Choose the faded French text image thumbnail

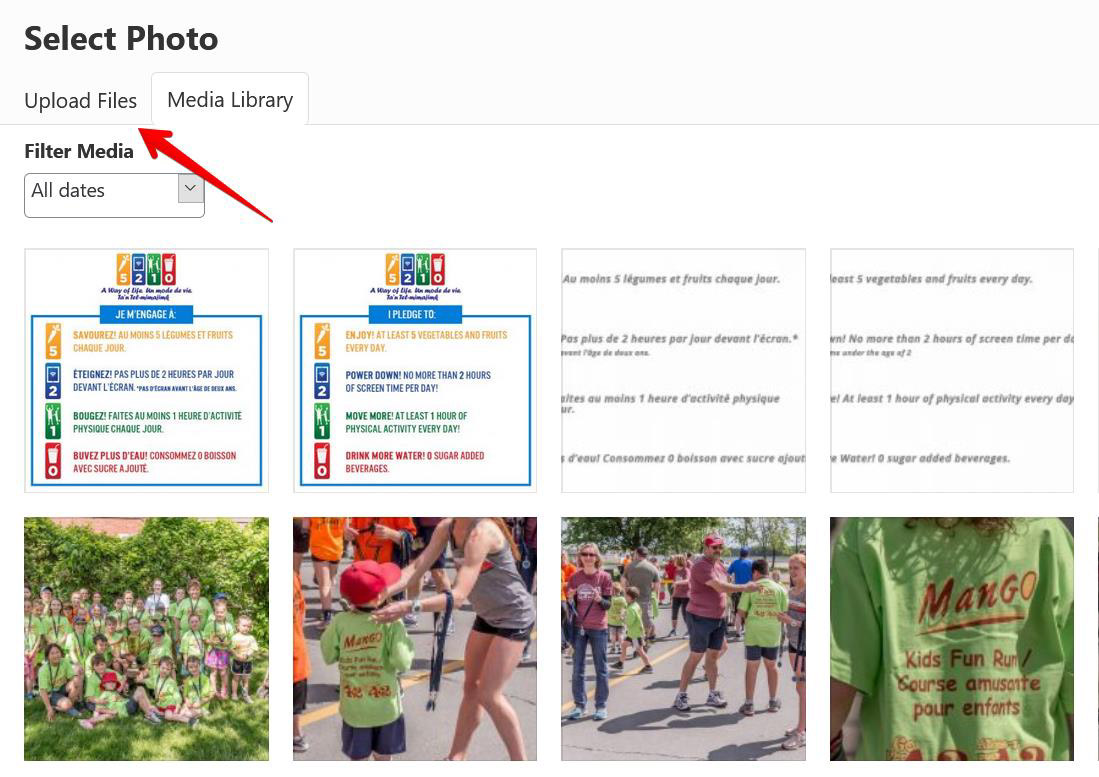(683, 371)
